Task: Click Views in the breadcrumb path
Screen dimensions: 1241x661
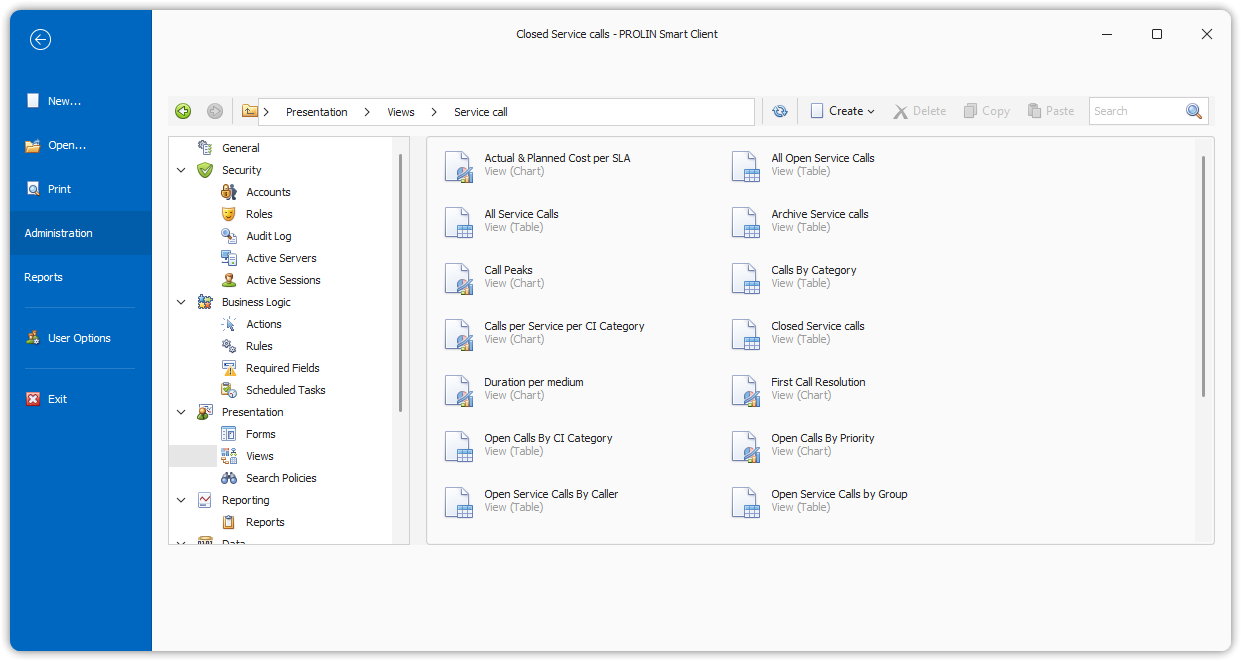Action: [x=401, y=112]
